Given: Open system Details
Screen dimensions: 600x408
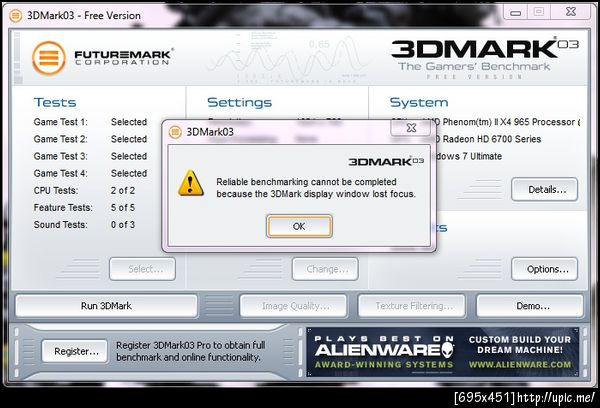Looking at the screenshot, I should (x=545, y=189).
